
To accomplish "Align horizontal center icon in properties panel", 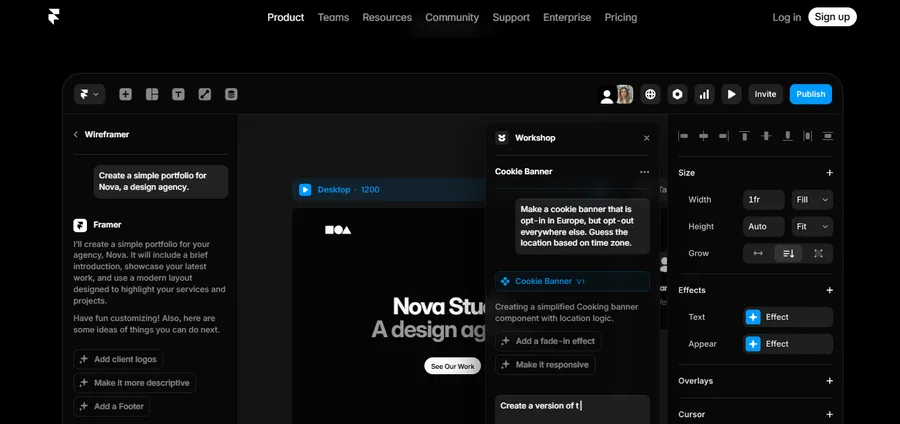I will coord(703,136).
